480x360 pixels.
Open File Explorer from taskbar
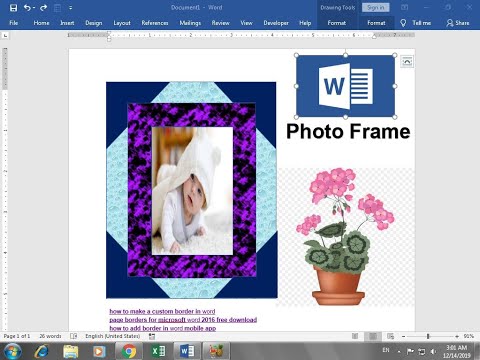coord(71,351)
